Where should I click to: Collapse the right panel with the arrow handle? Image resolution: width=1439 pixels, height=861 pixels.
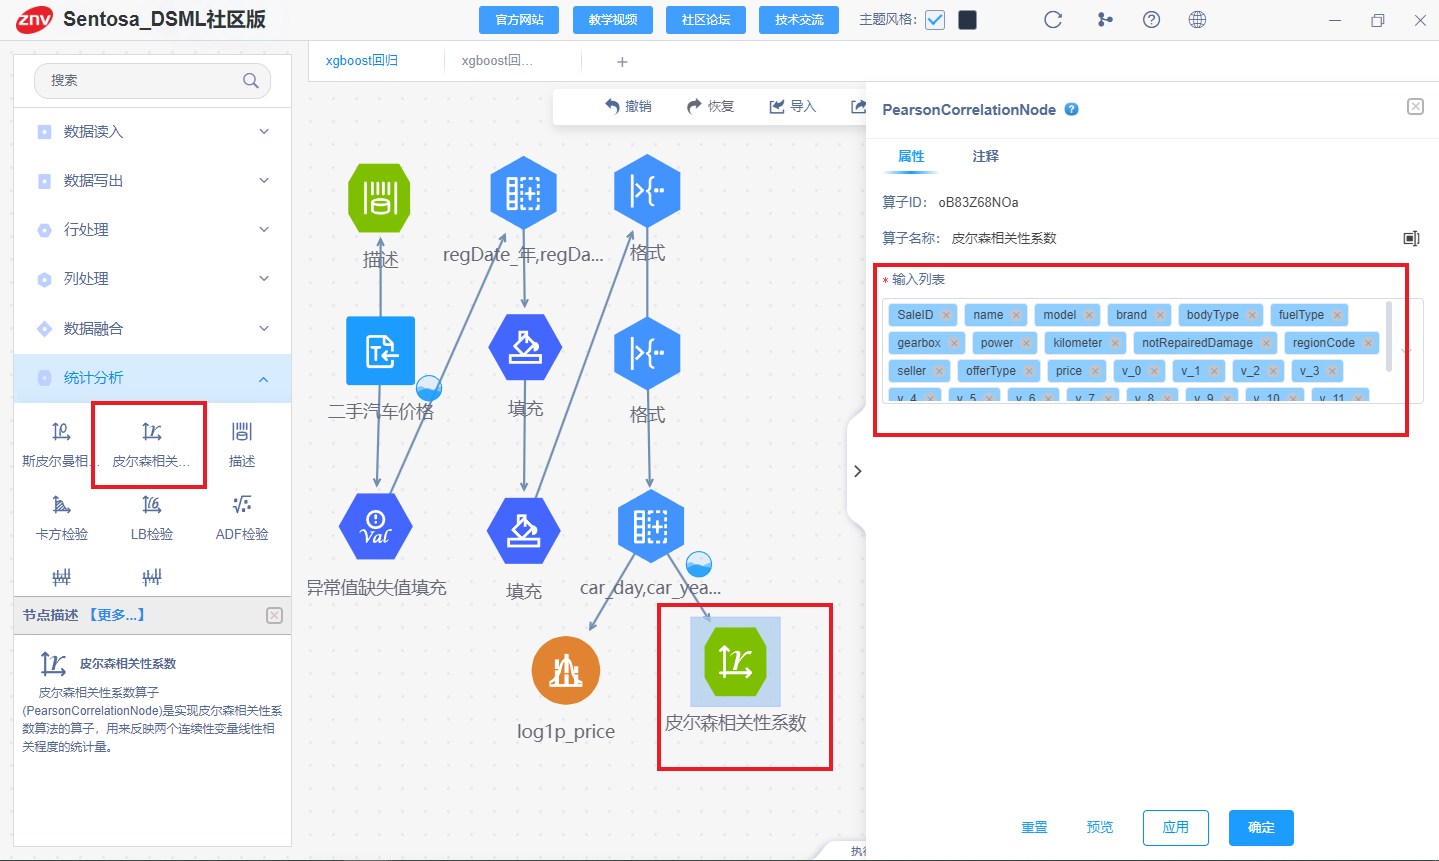857,471
